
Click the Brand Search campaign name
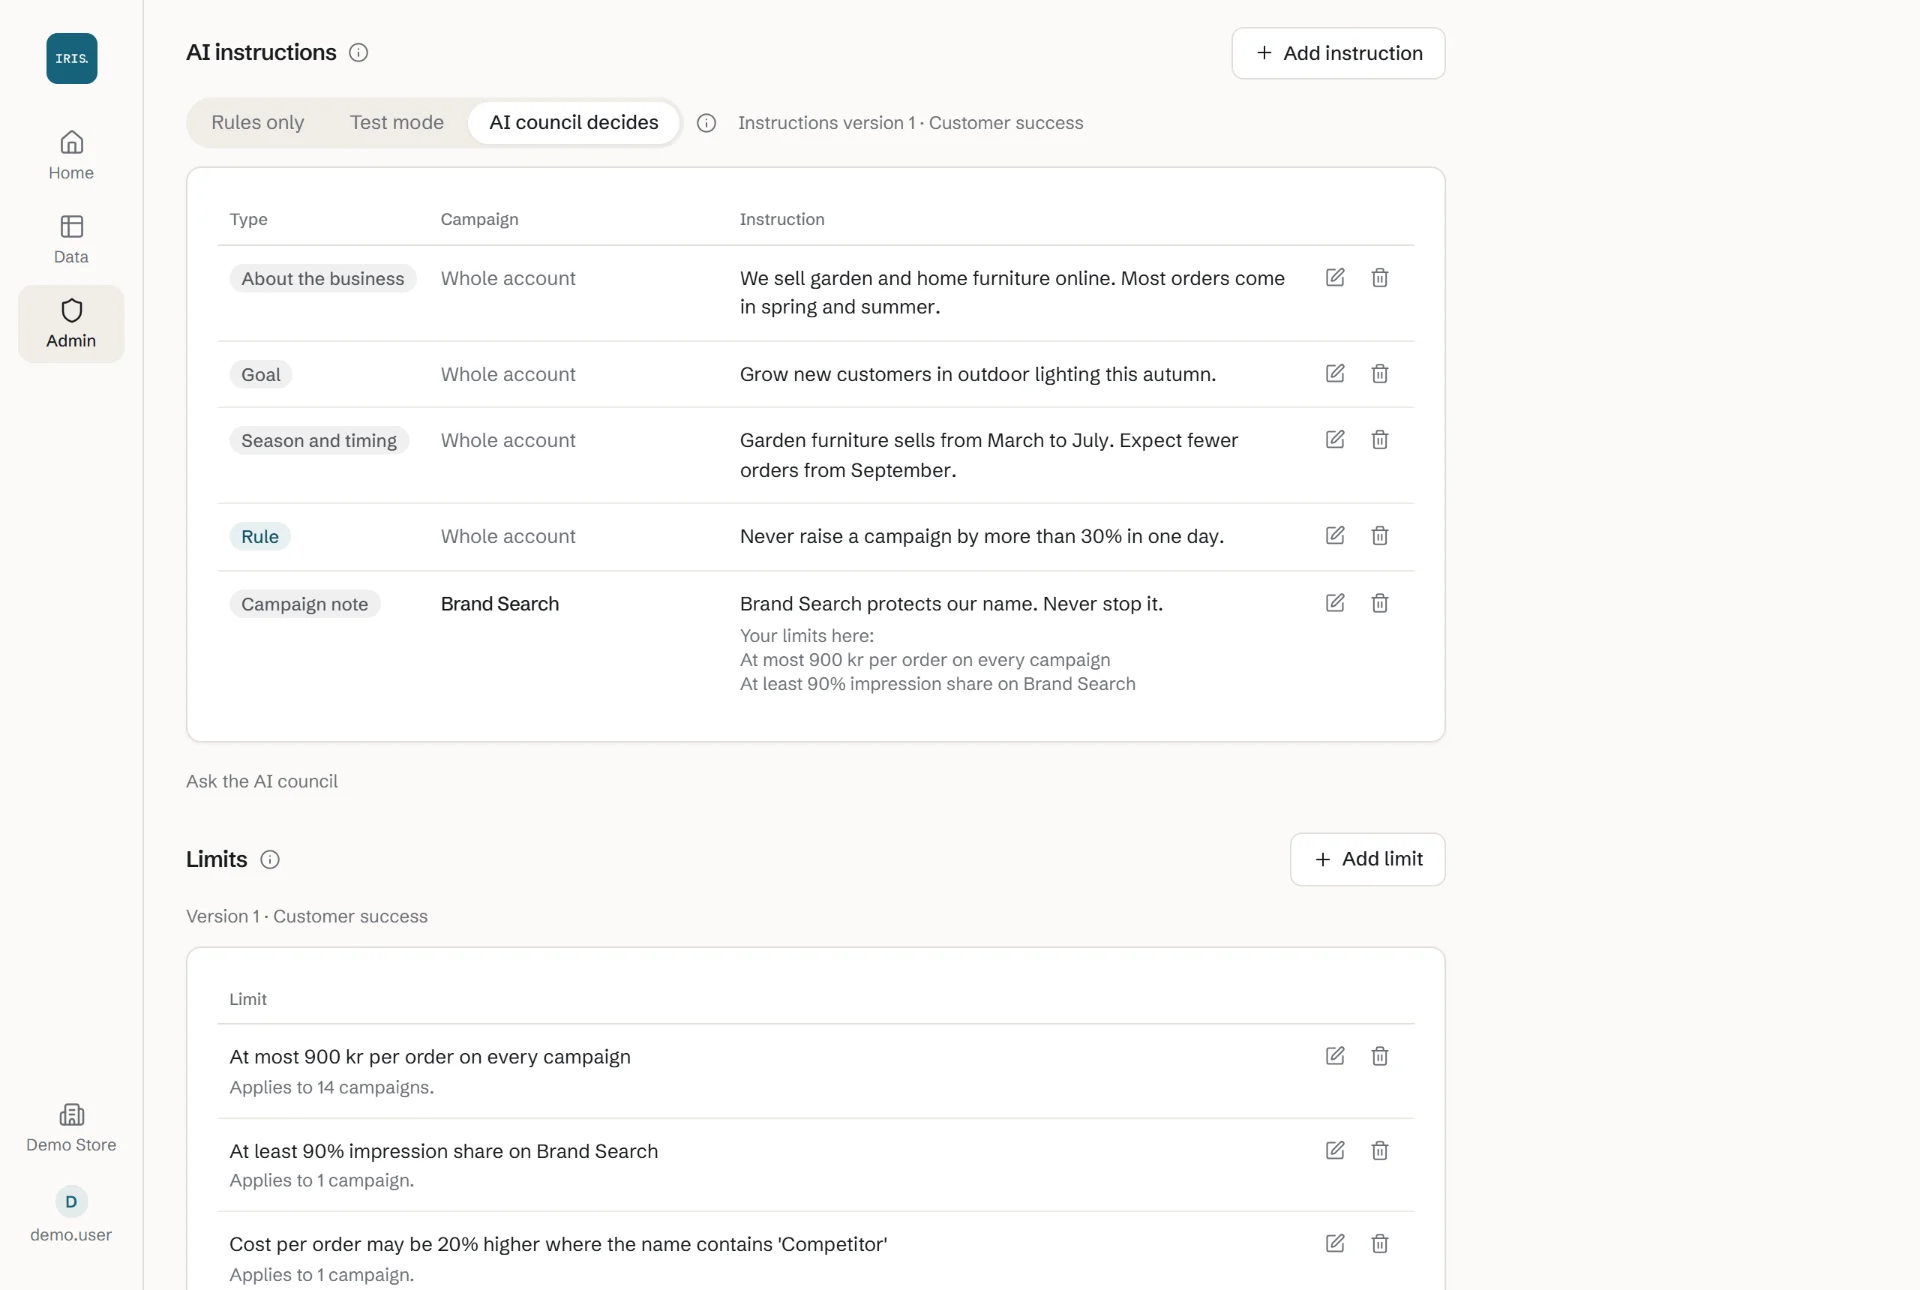(x=500, y=604)
